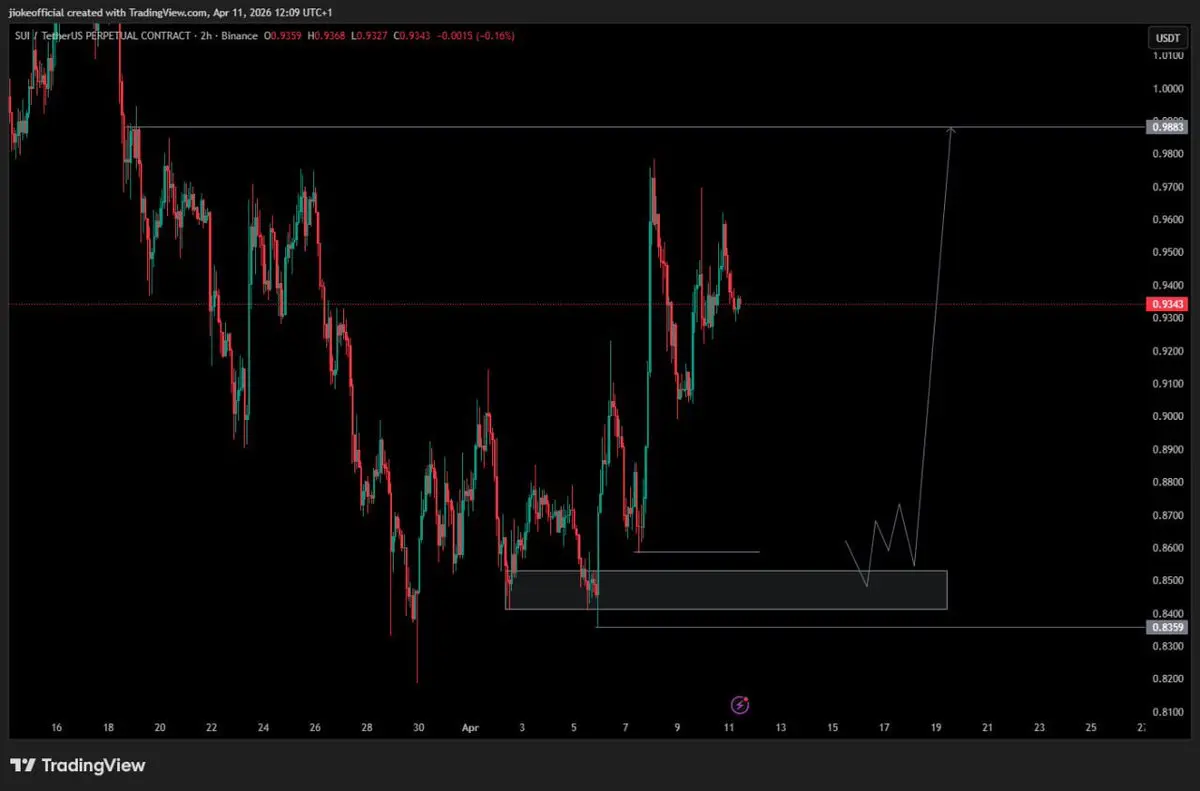Click the 0.9800 price axis tick

[x=1167, y=153]
